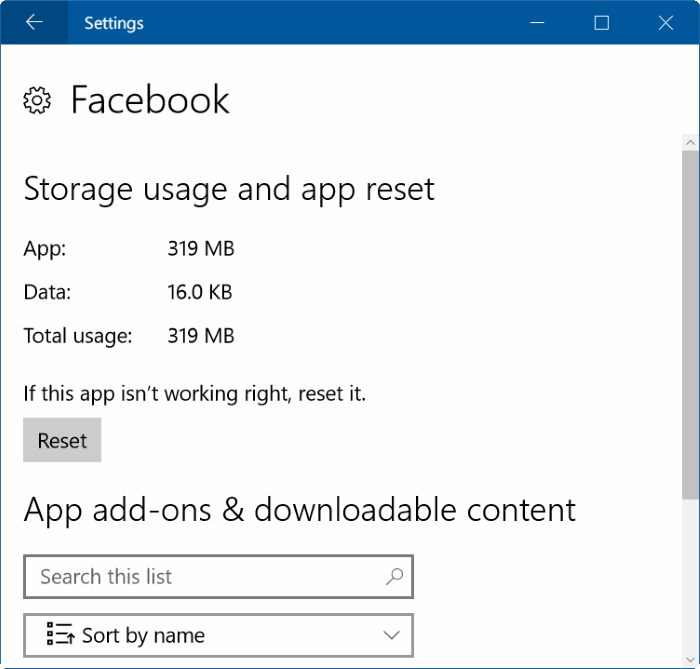Select the Total usage value 319 MB
700x669 pixels.
(x=201, y=336)
